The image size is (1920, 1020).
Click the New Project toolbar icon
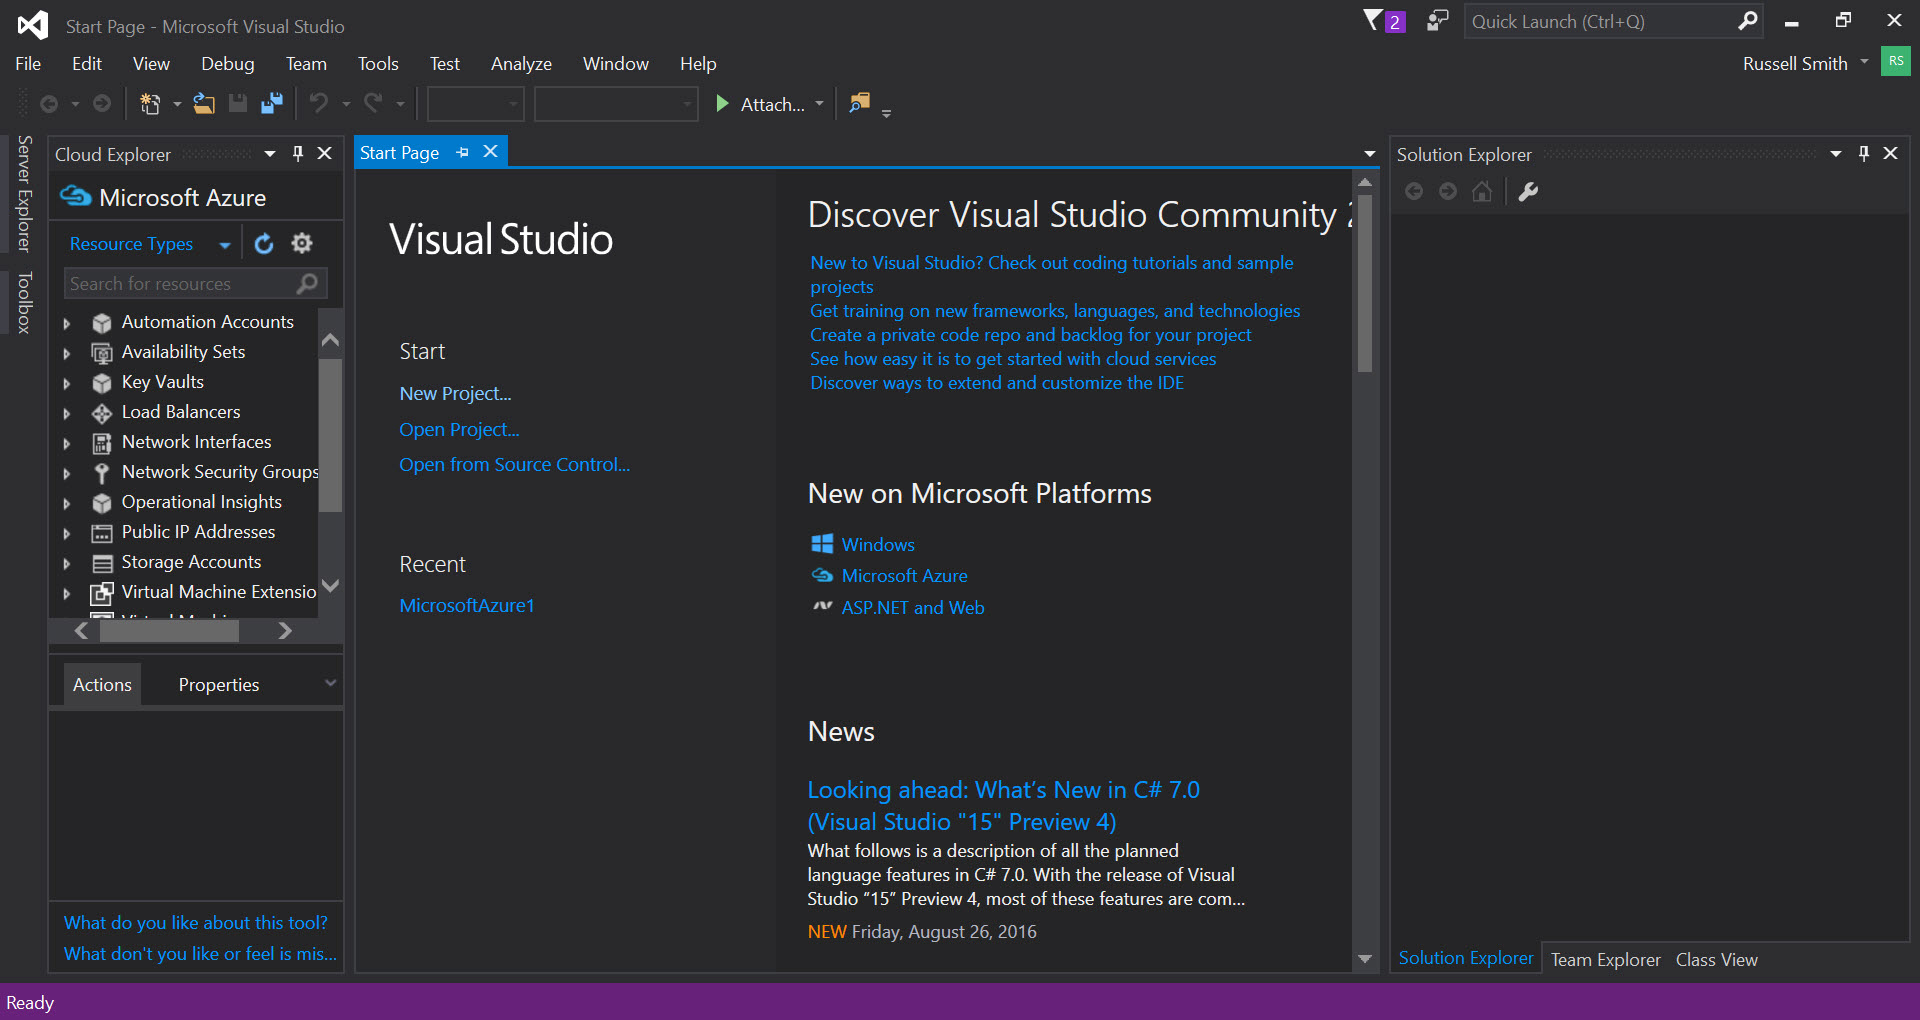click(x=150, y=104)
